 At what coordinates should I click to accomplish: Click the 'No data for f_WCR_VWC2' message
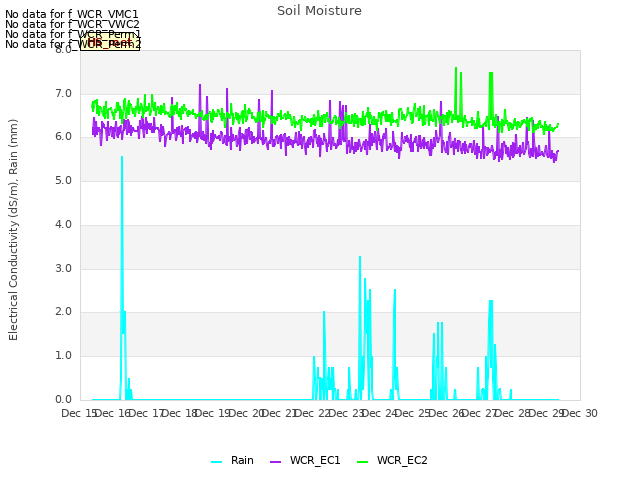point(72,24)
